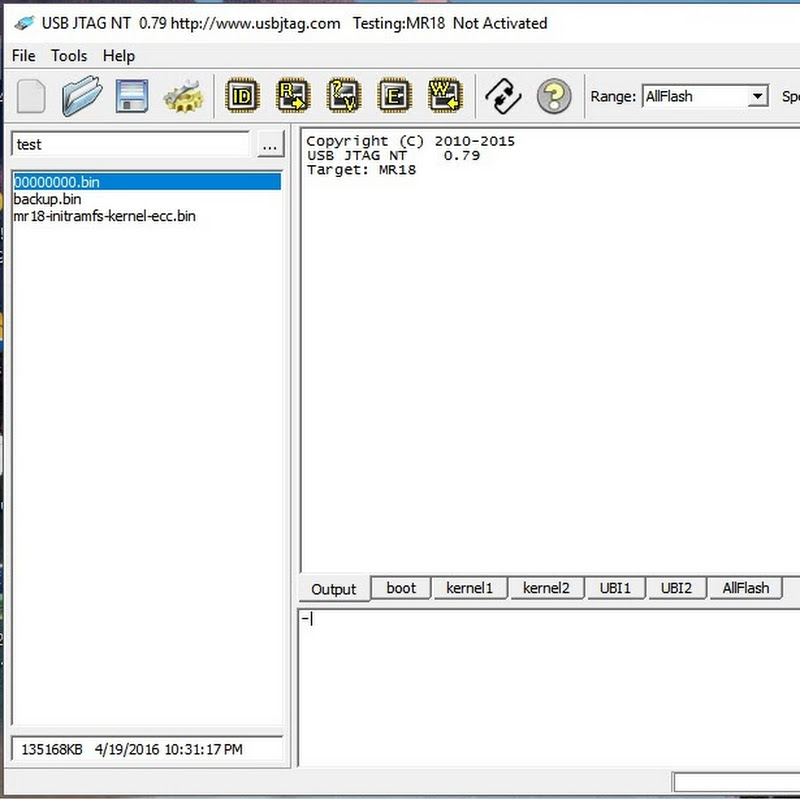The height and width of the screenshot is (800, 800).
Task: Open the File menu
Action: pos(23,56)
